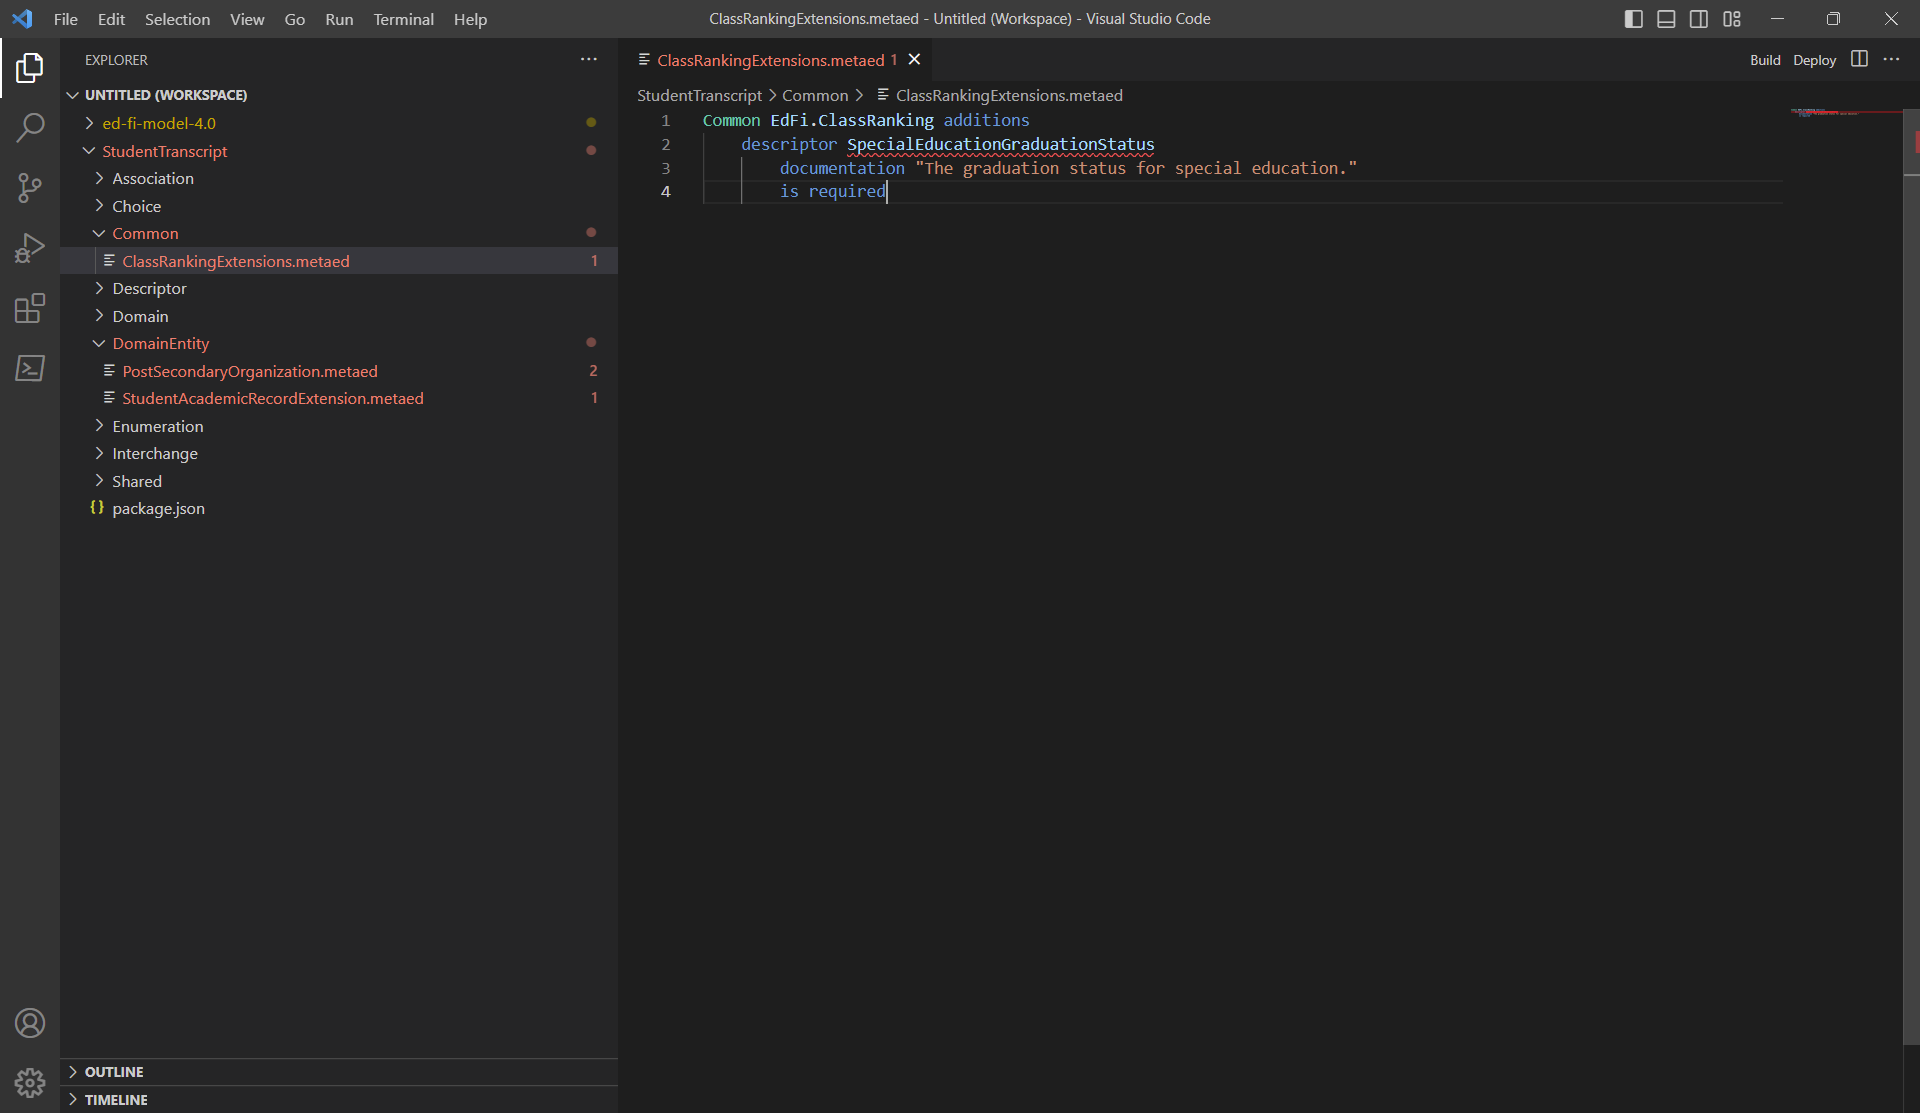Open the Run and Debug view icon
Viewport: 1920px width, 1113px height.
click(x=30, y=247)
